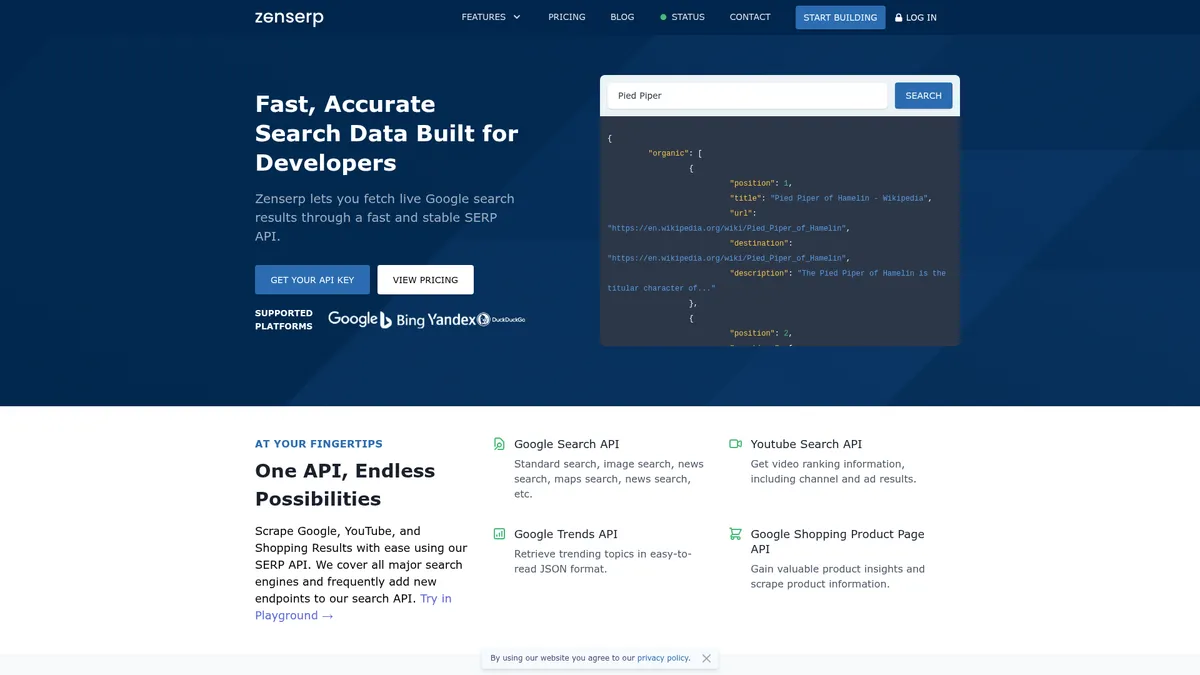Click the Google Trends API chart icon
The height and width of the screenshot is (675, 1200).
click(499, 534)
